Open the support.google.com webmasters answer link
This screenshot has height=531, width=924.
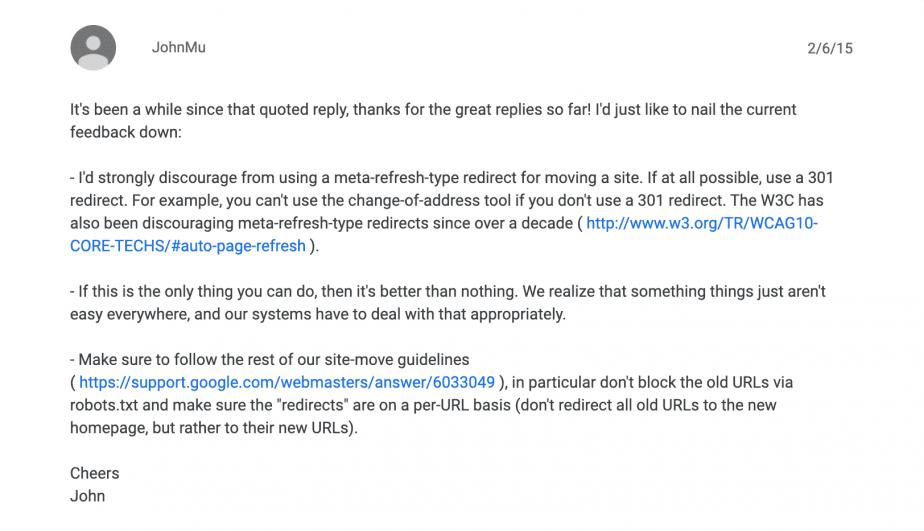[287, 382]
